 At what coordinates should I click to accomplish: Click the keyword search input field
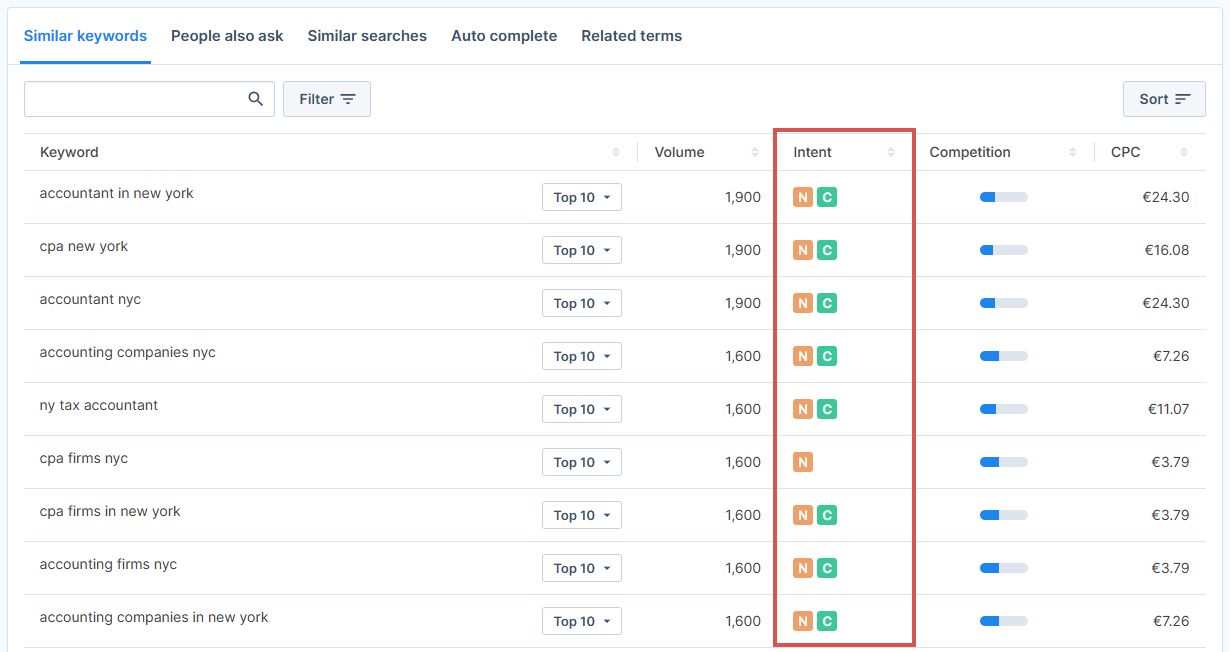click(x=149, y=99)
